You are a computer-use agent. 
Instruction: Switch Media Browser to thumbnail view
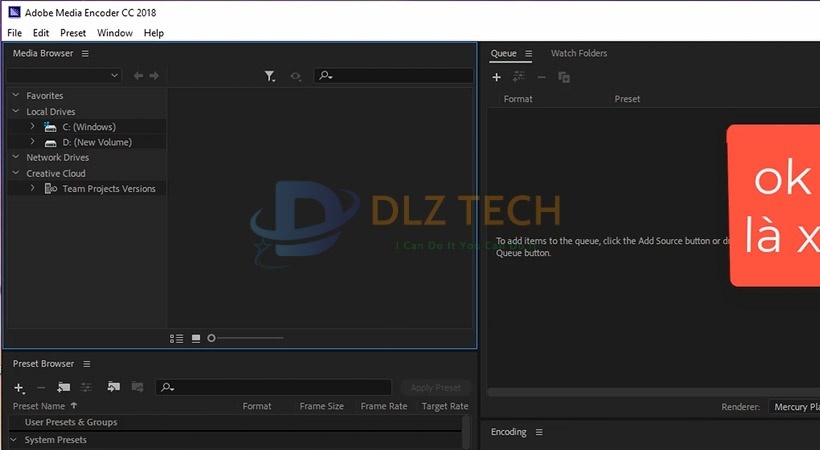click(x=196, y=338)
